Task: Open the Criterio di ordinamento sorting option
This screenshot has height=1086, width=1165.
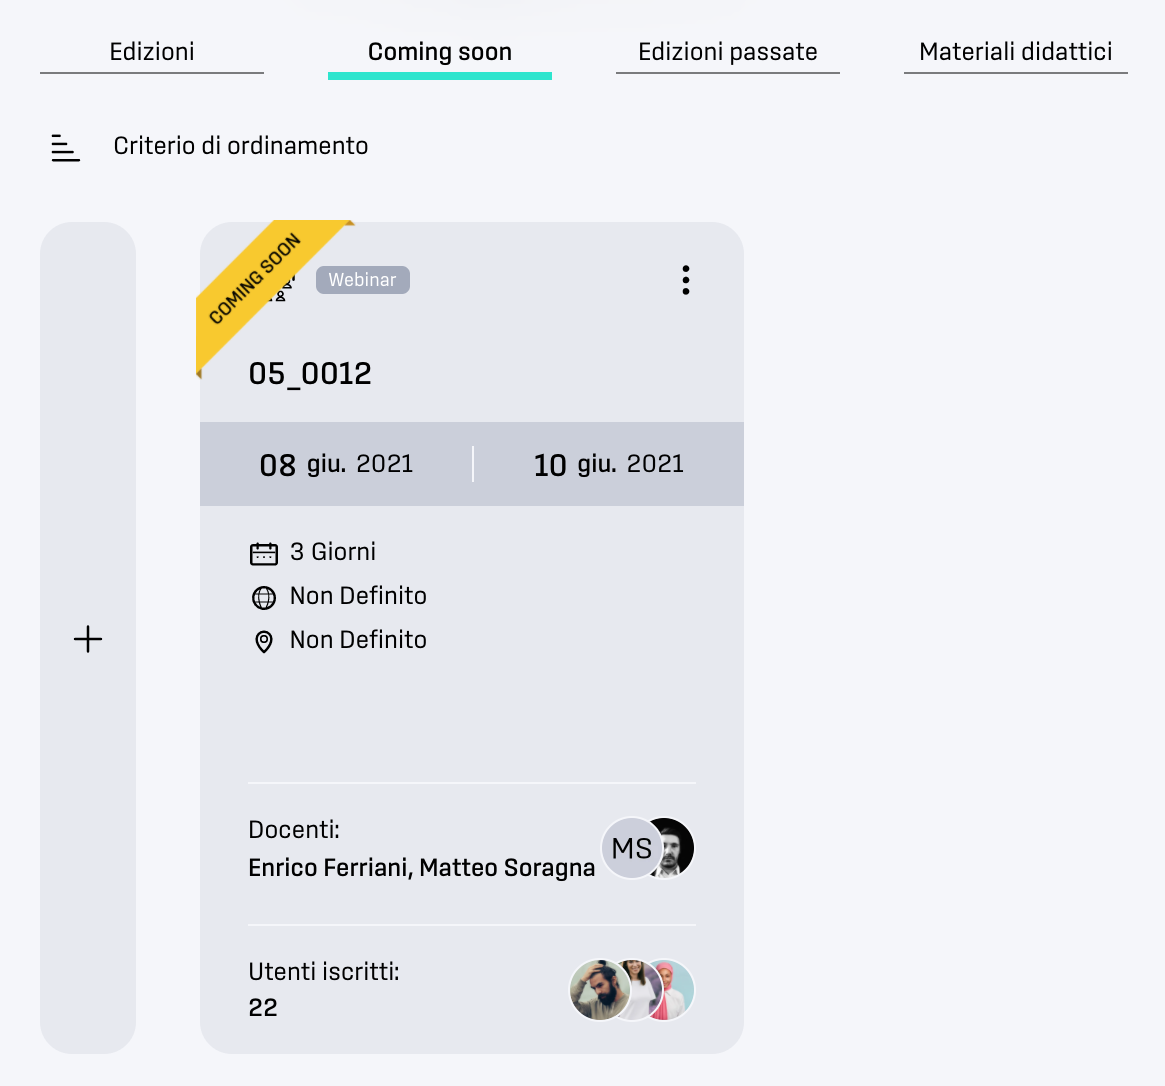Action: click(241, 146)
